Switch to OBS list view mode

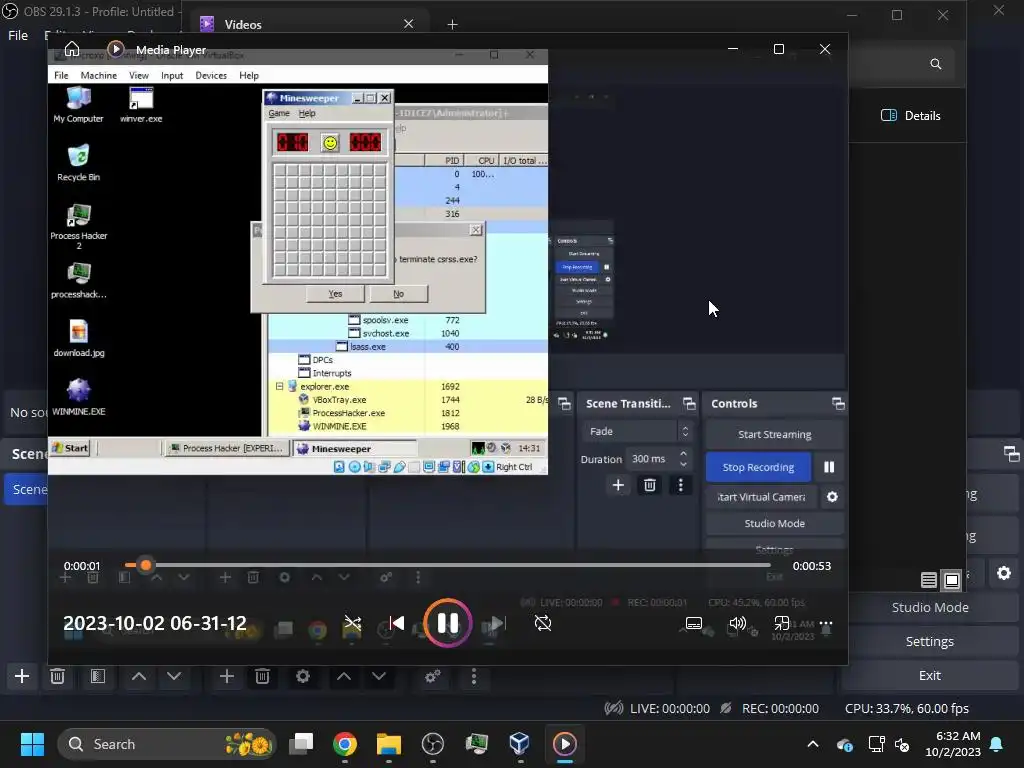929,579
